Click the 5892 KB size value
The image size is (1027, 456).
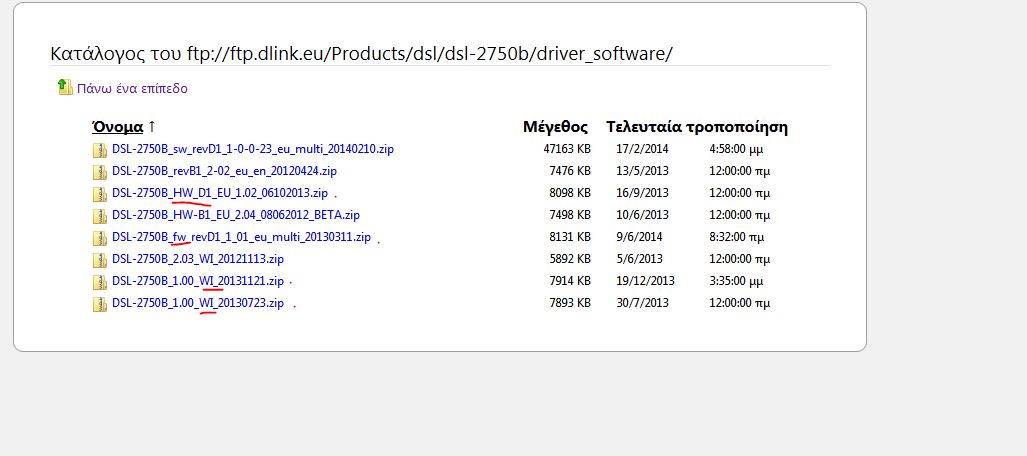(x=570, y=259)
